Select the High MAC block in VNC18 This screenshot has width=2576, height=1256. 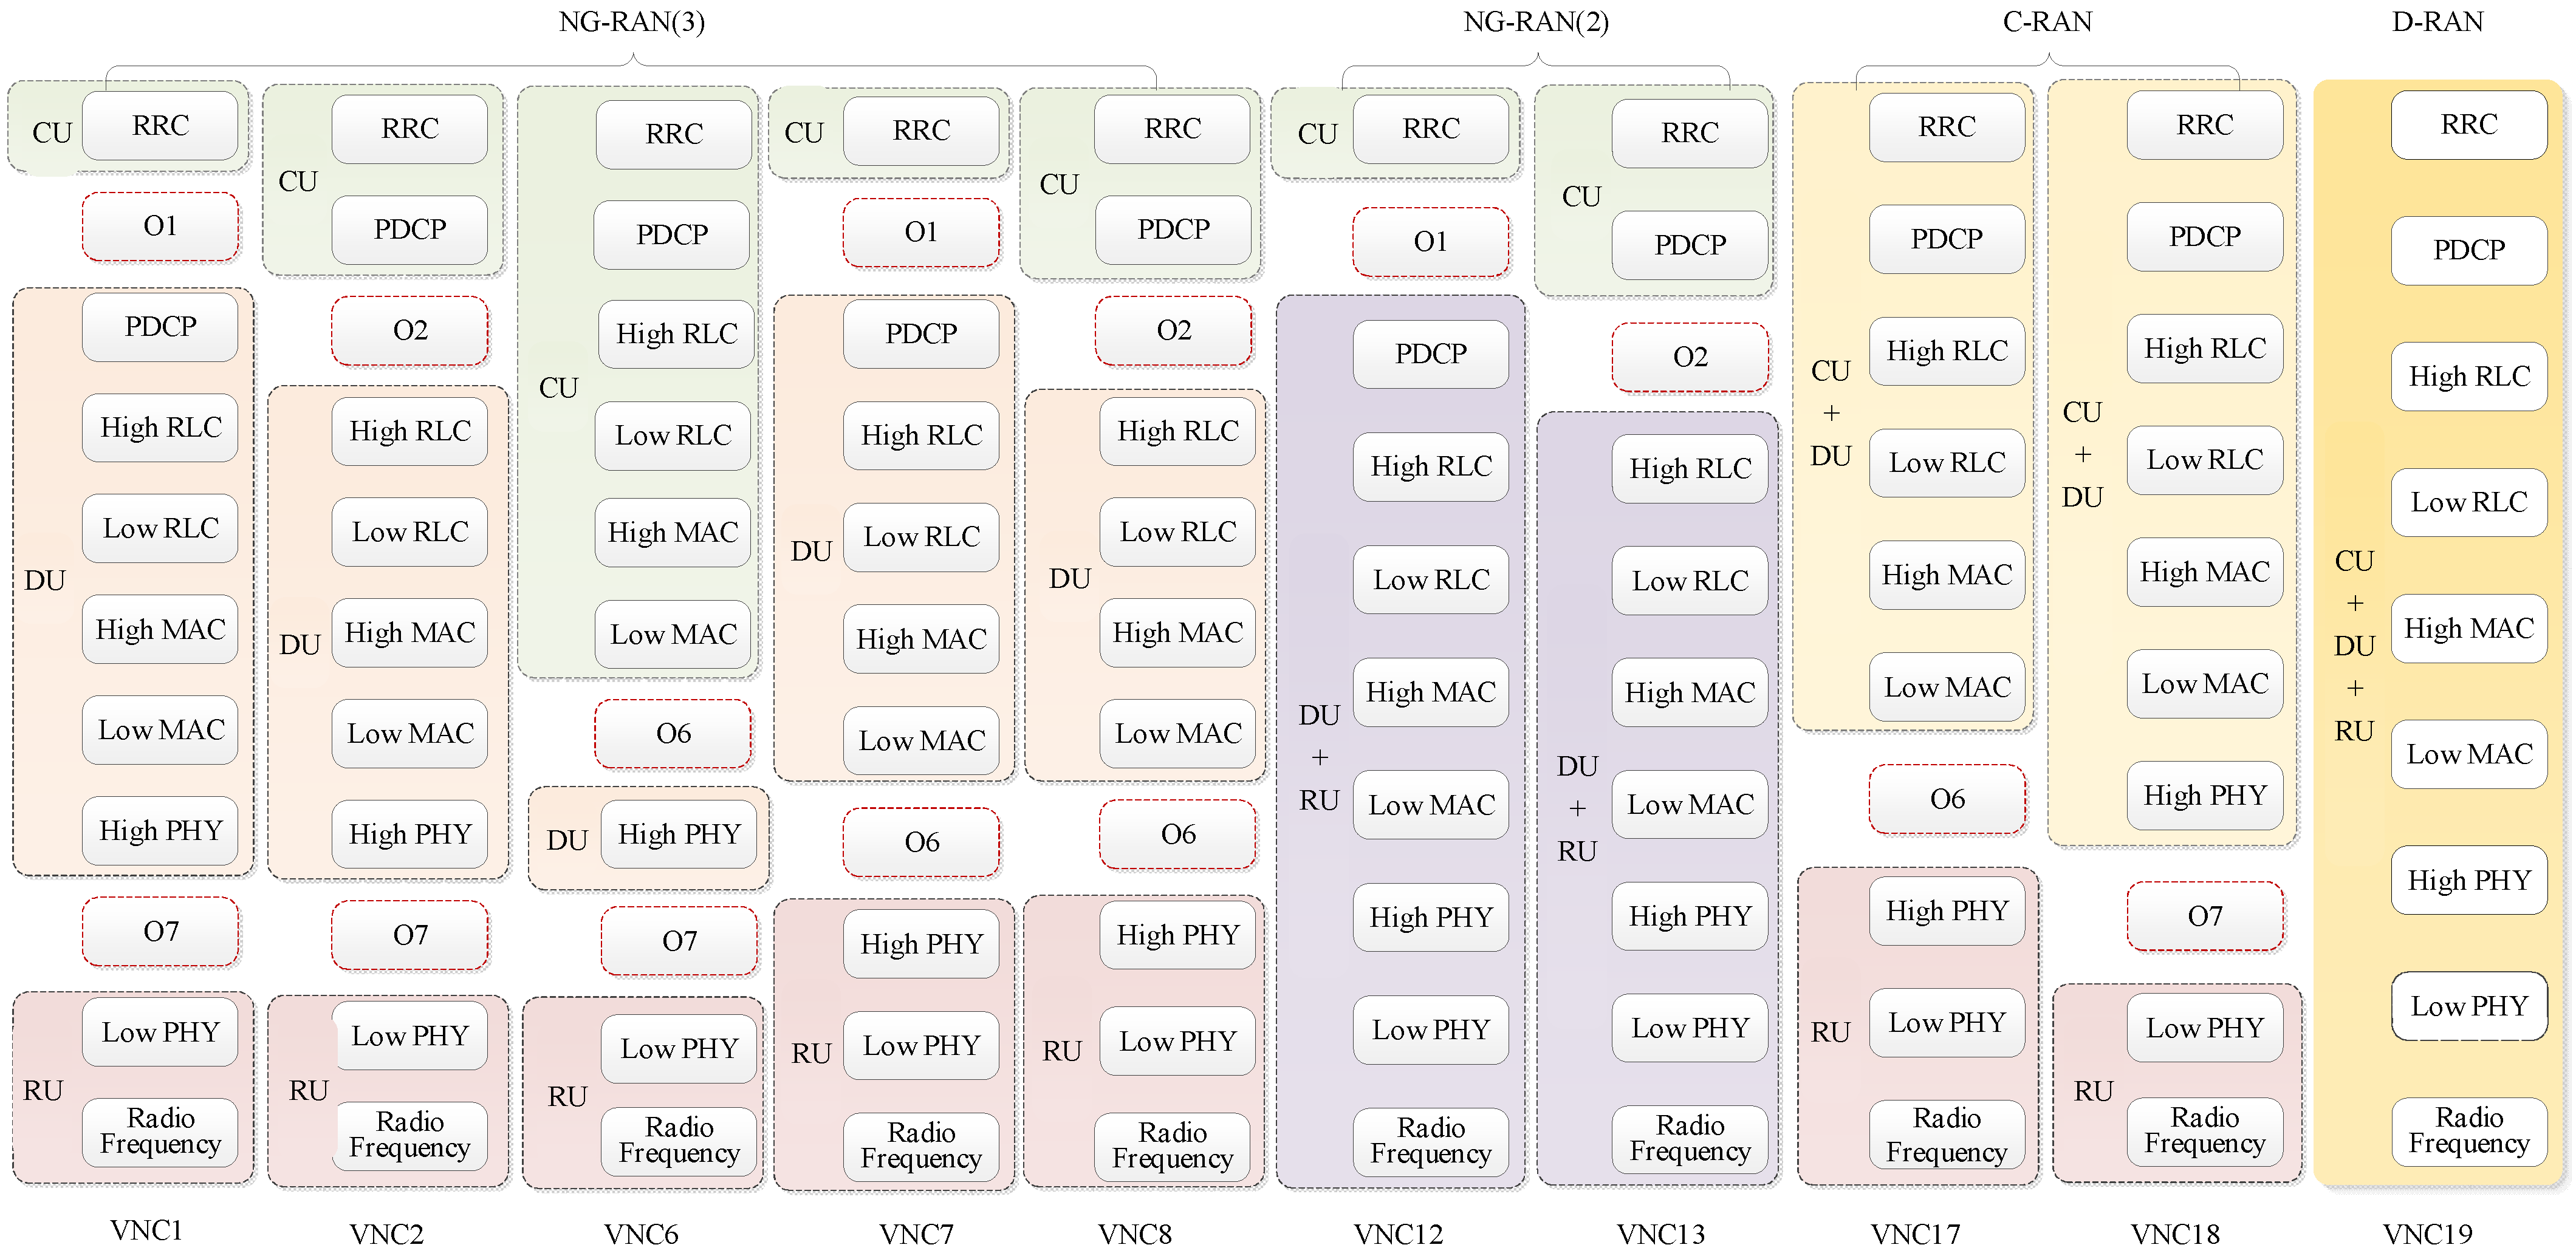2204,572
